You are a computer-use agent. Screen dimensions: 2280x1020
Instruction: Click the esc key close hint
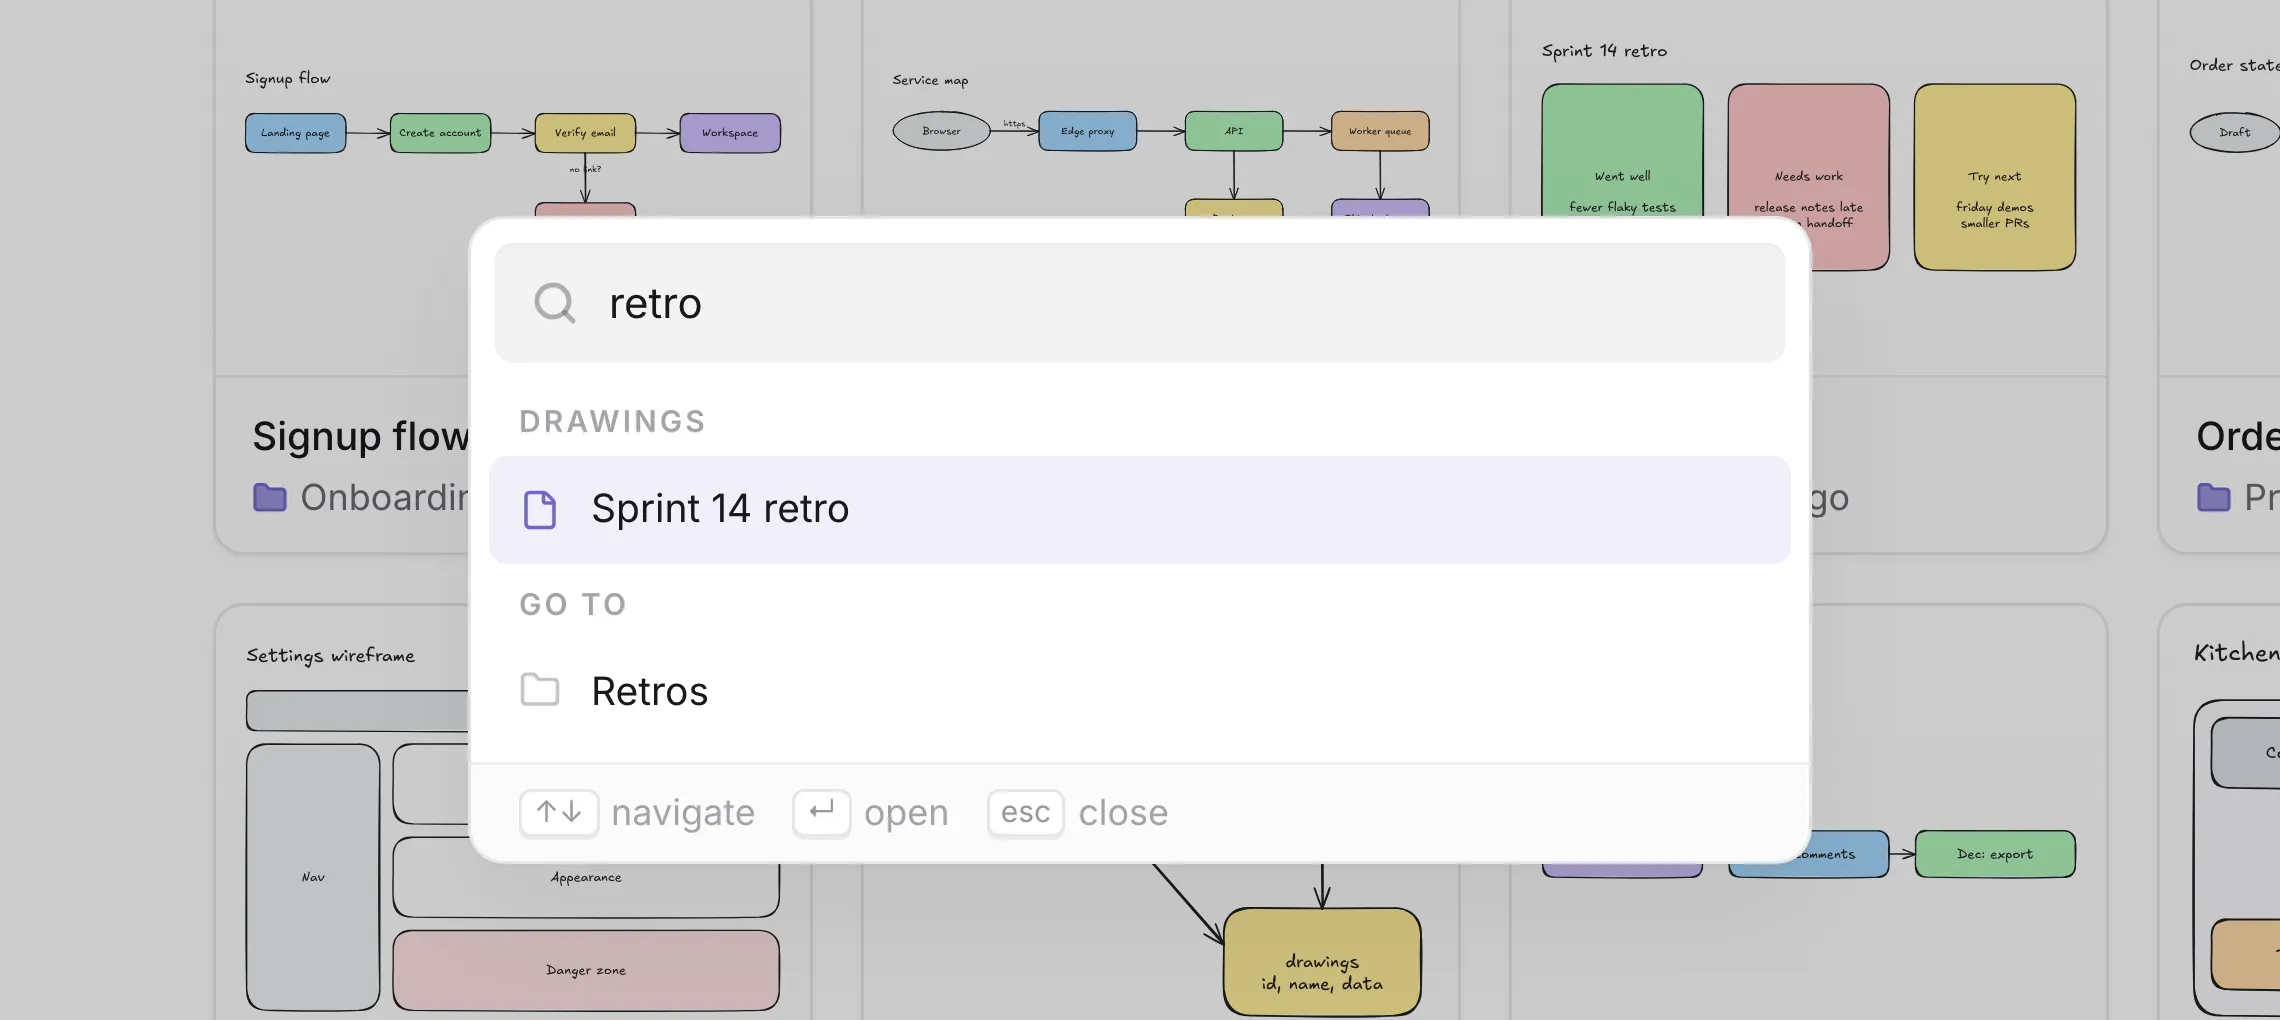pyautogui.click(x=1025, y=812)
